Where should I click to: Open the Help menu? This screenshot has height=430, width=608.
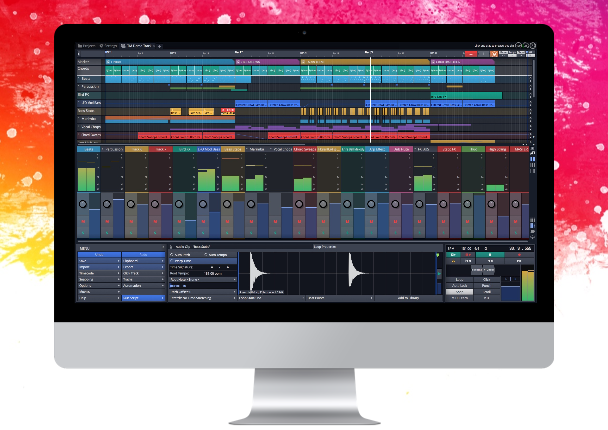click(x=99, y=298)
